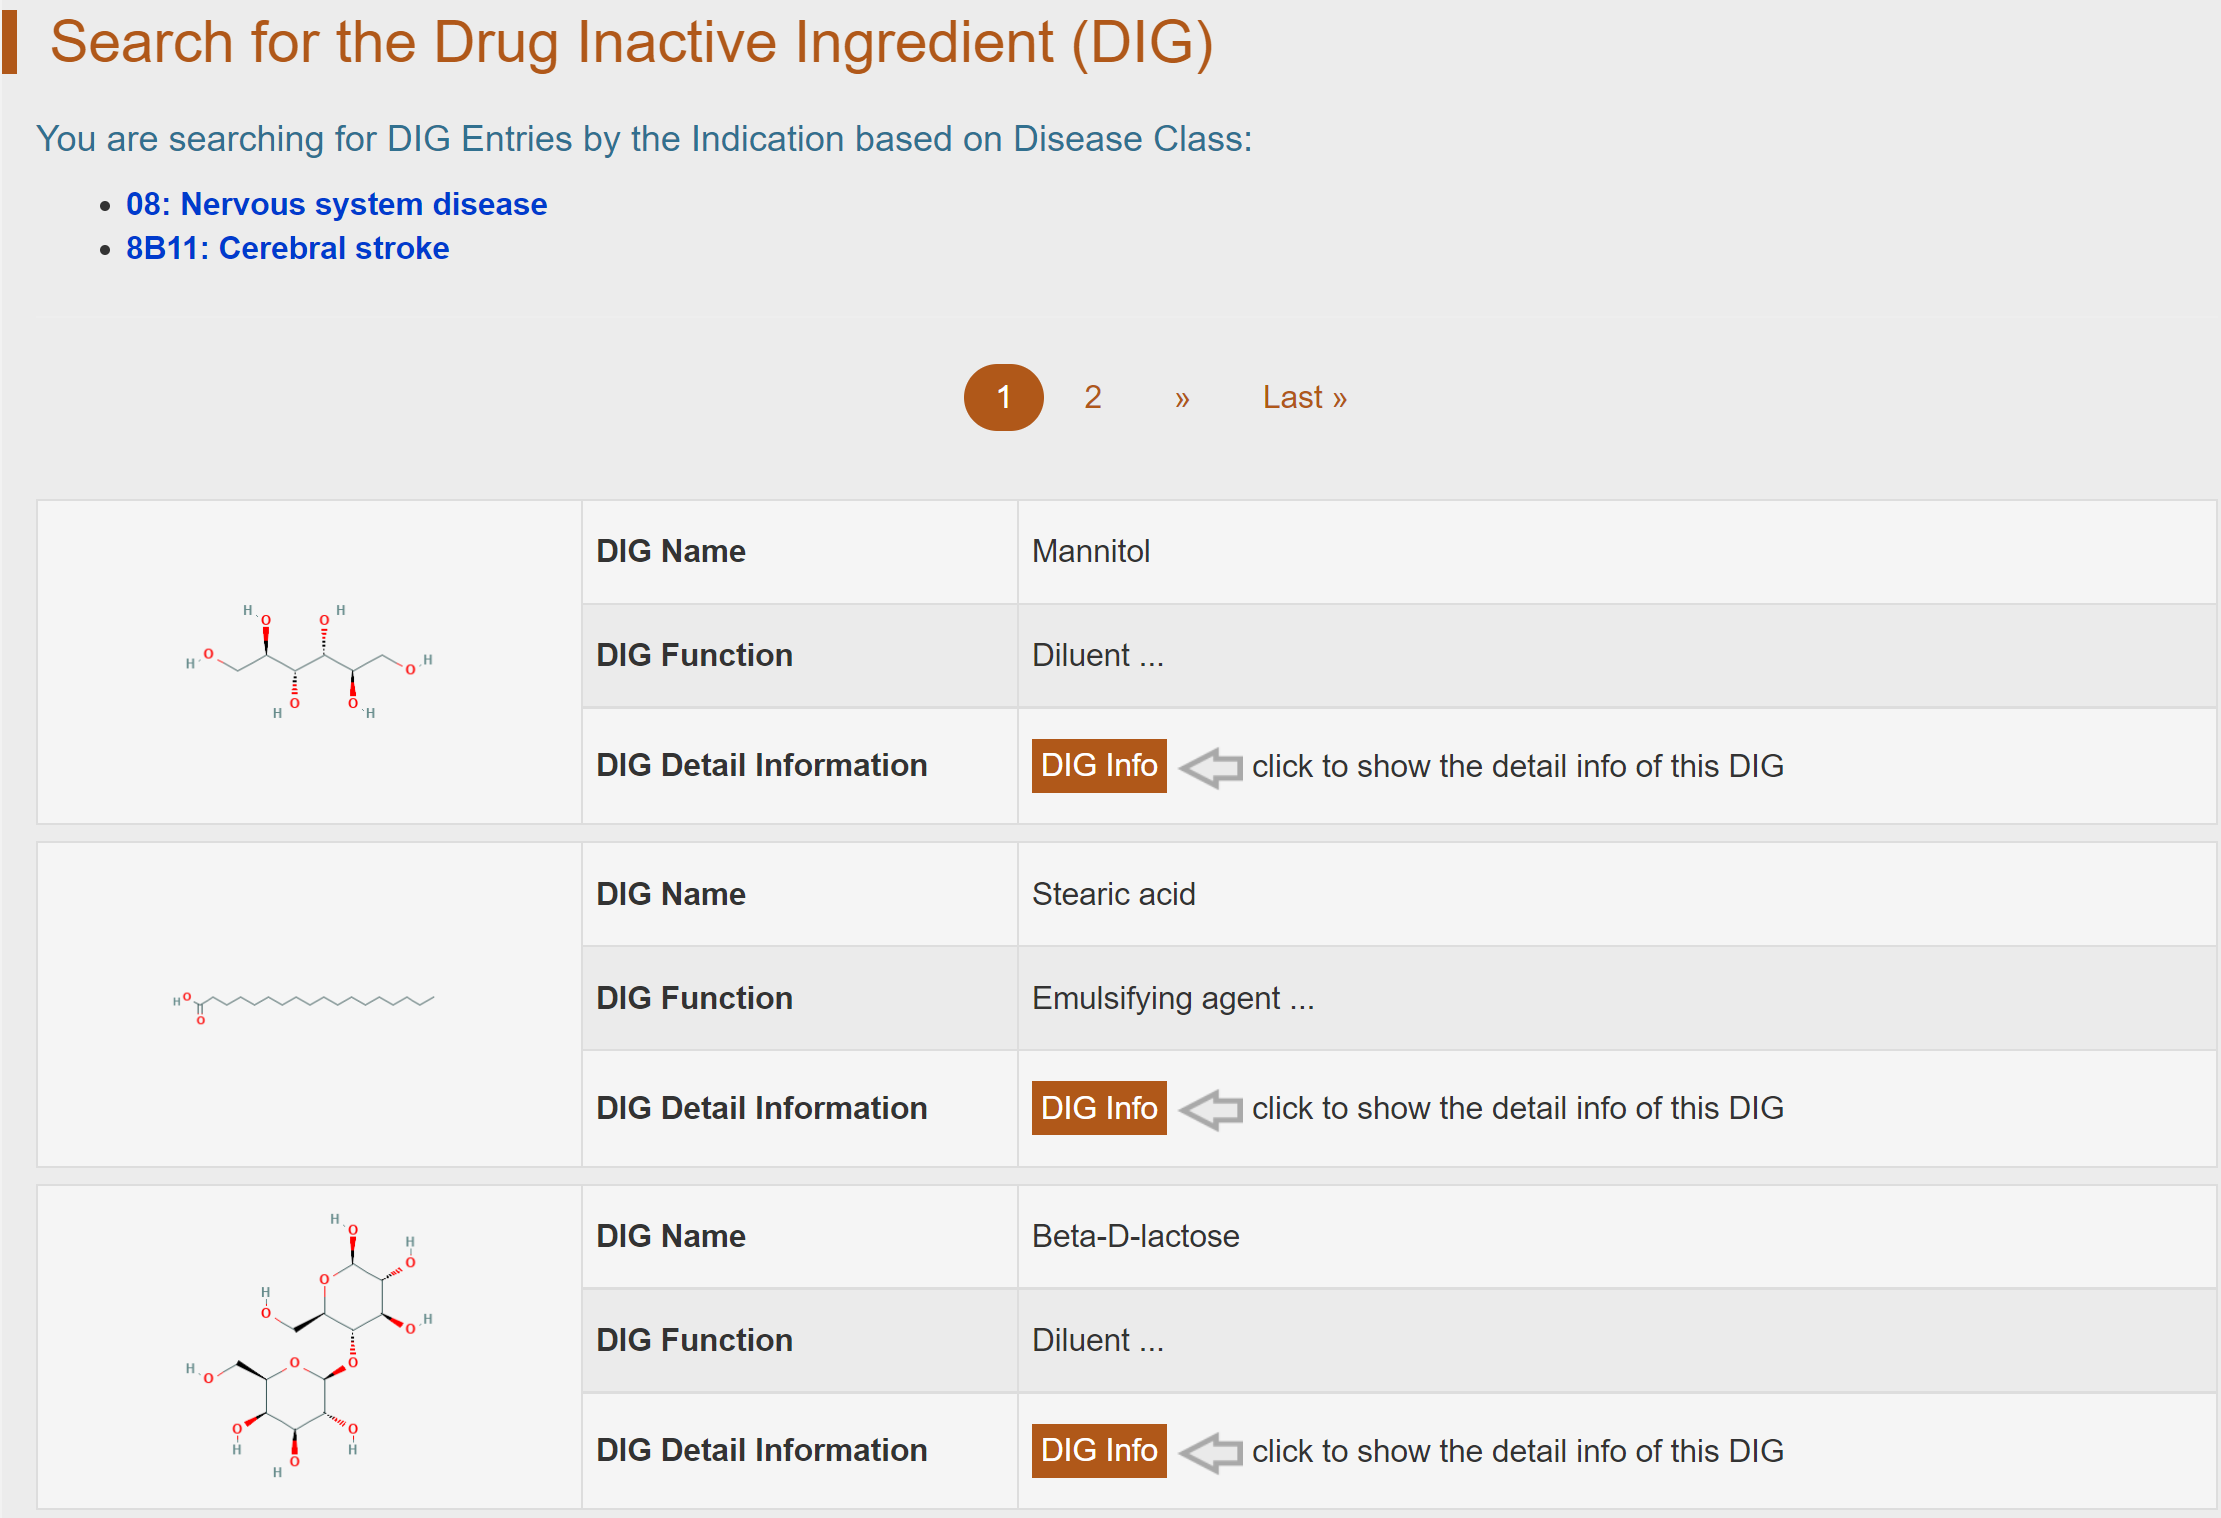This screenshot has height=1518, width=2221.
Task: Click arrow icon beside Stearic acid DIG Info
Action: 1210,1109
